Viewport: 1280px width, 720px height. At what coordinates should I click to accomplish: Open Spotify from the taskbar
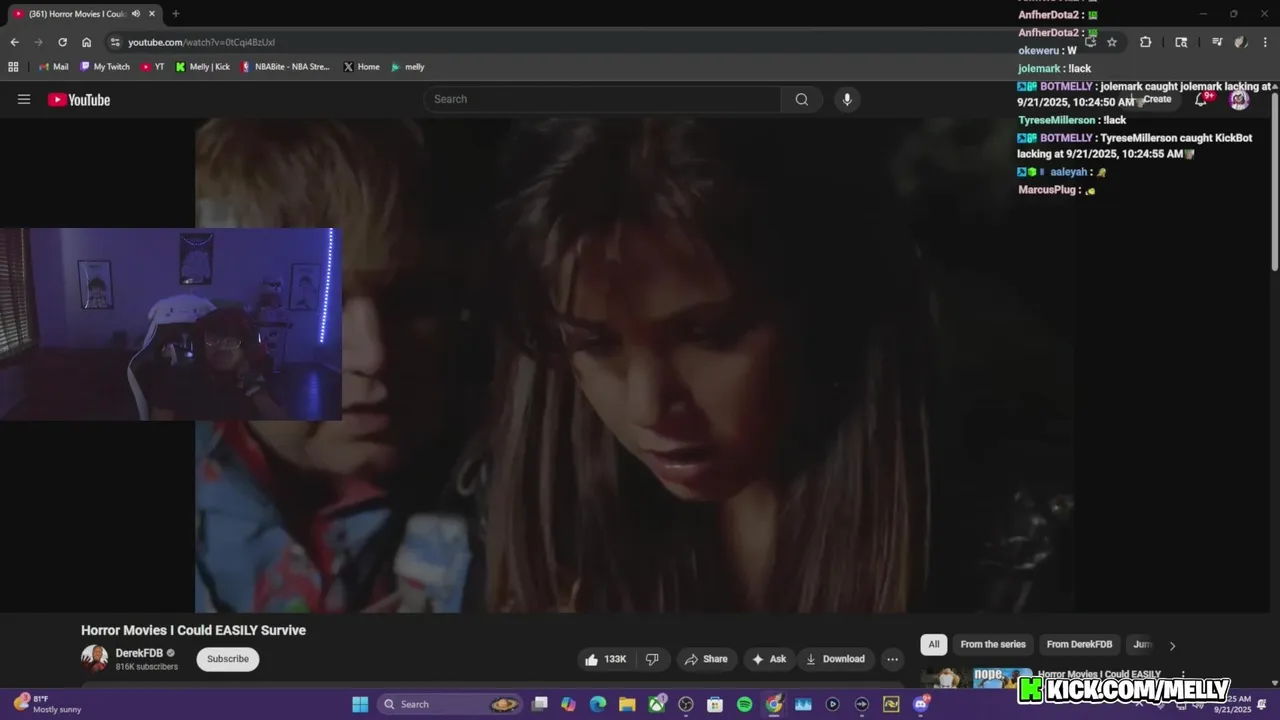(744, 704)
